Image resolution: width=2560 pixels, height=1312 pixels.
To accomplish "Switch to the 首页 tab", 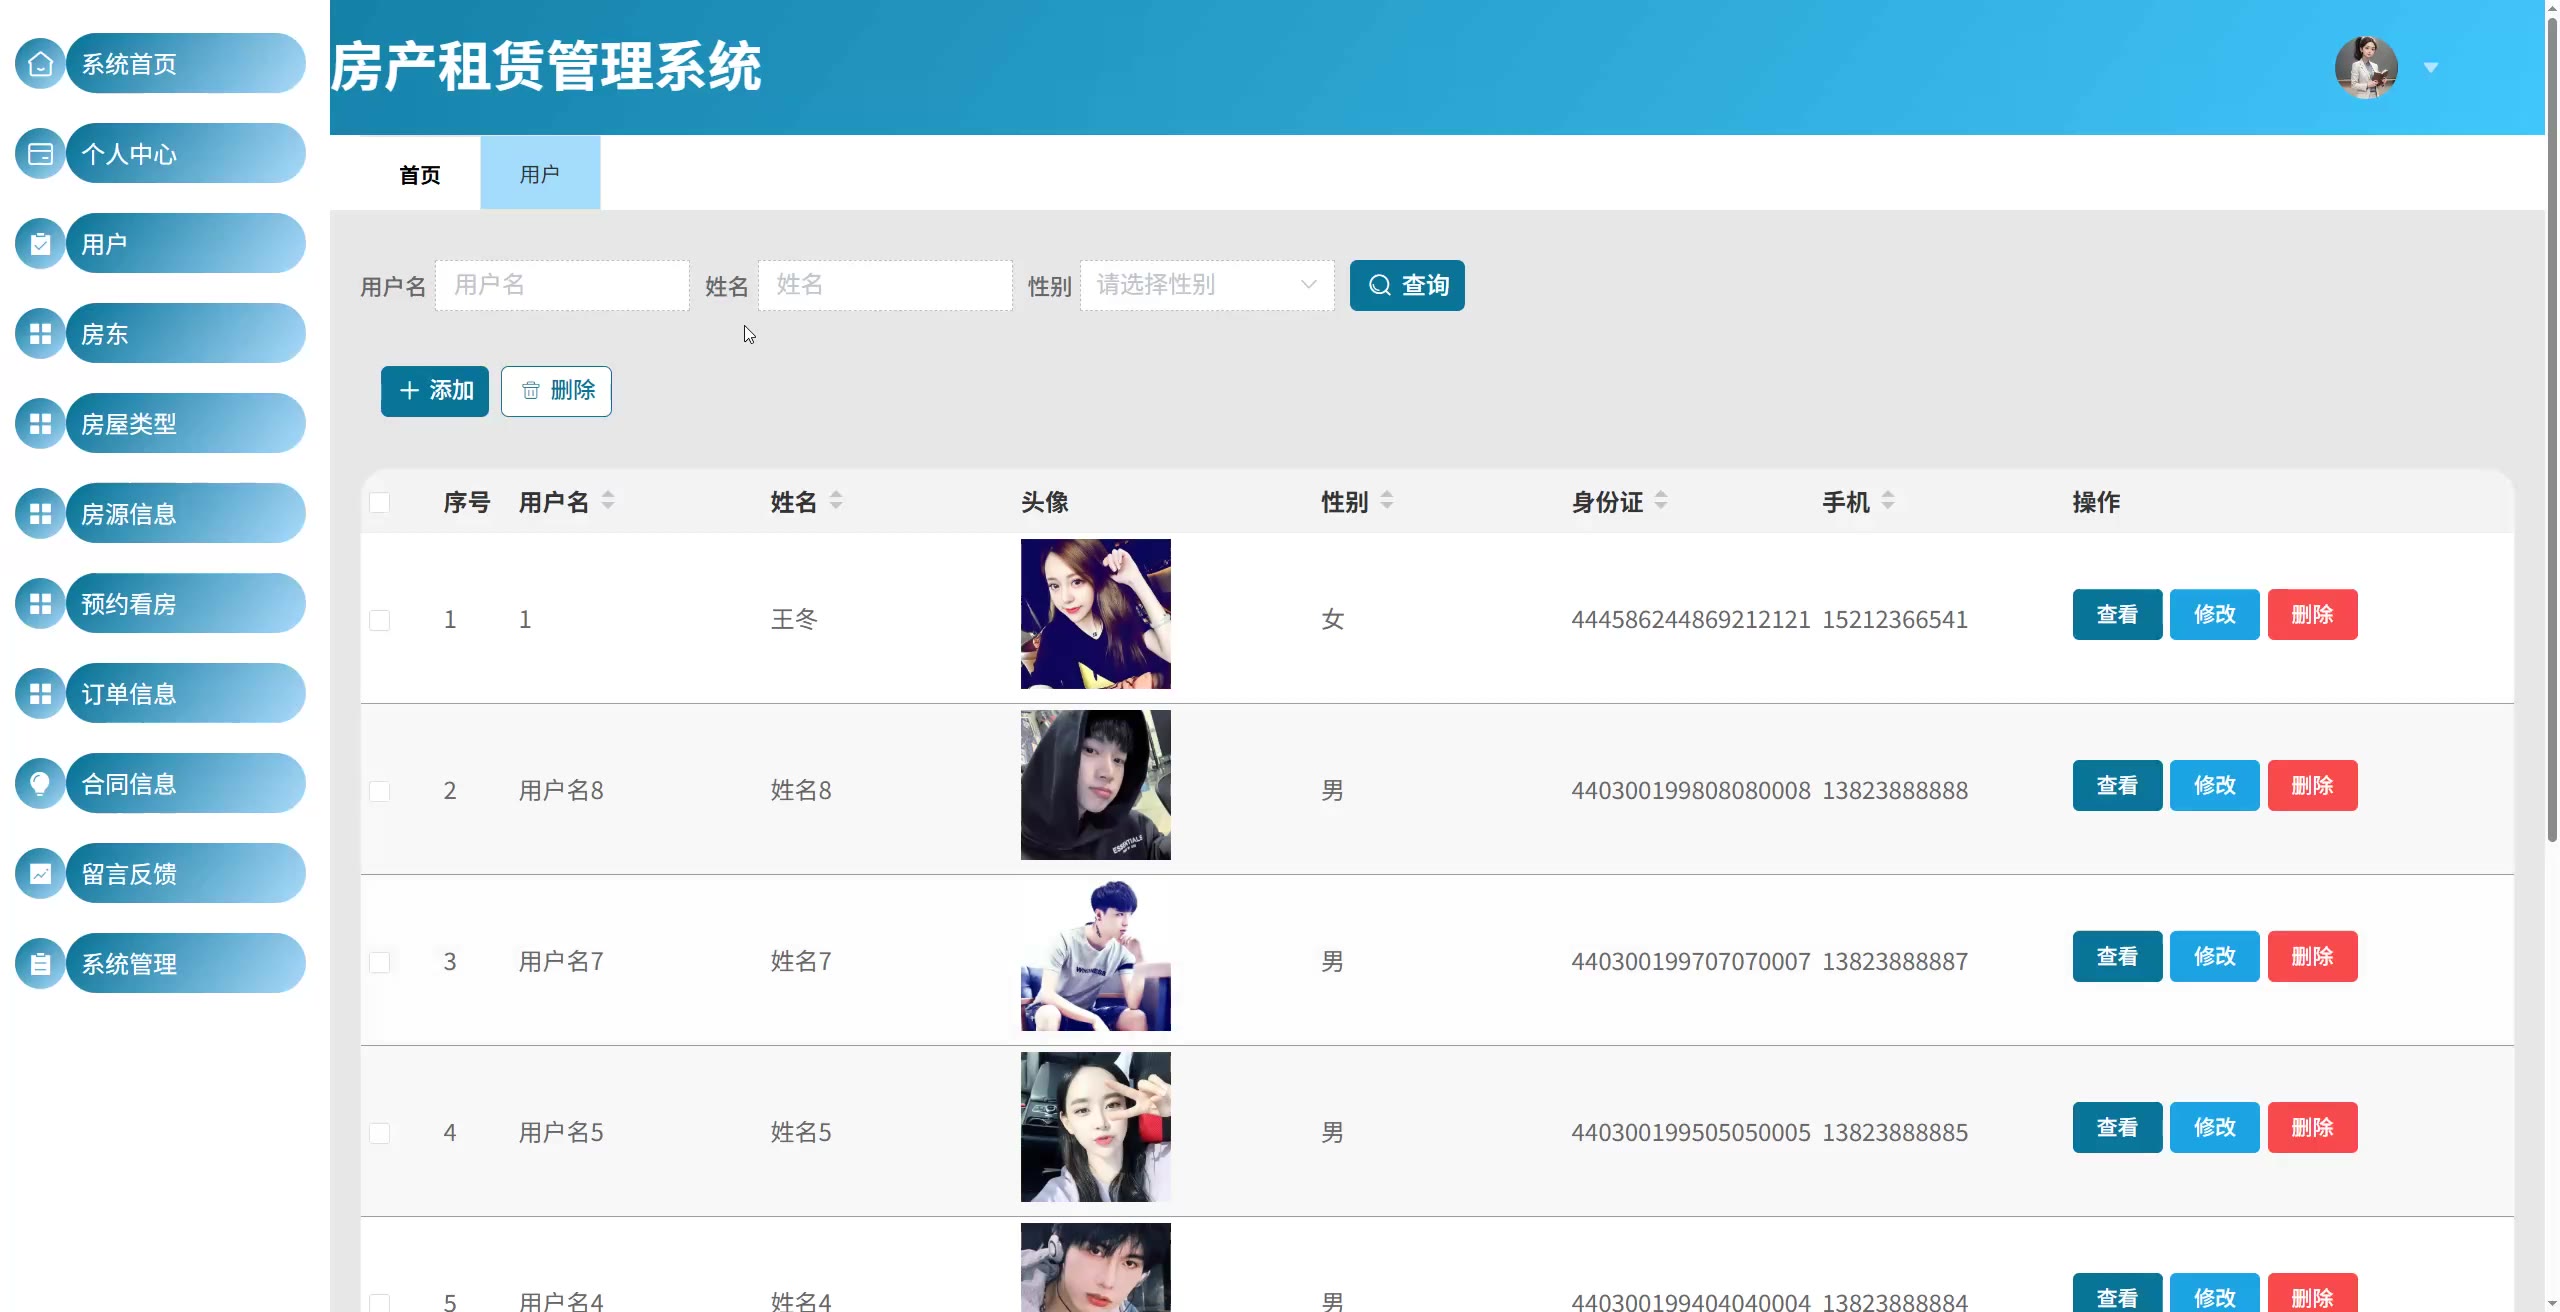I will (419, 175).
